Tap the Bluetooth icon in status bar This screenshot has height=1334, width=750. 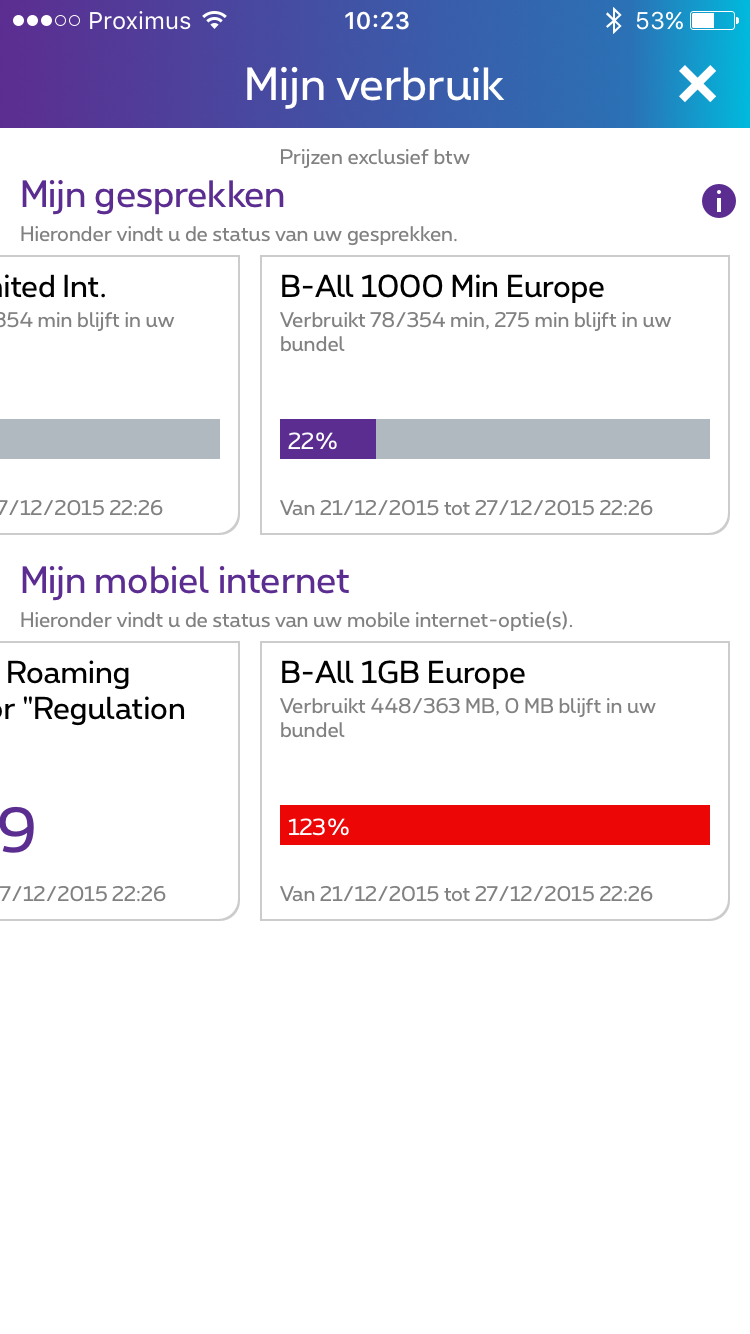[x=614, y=21]
